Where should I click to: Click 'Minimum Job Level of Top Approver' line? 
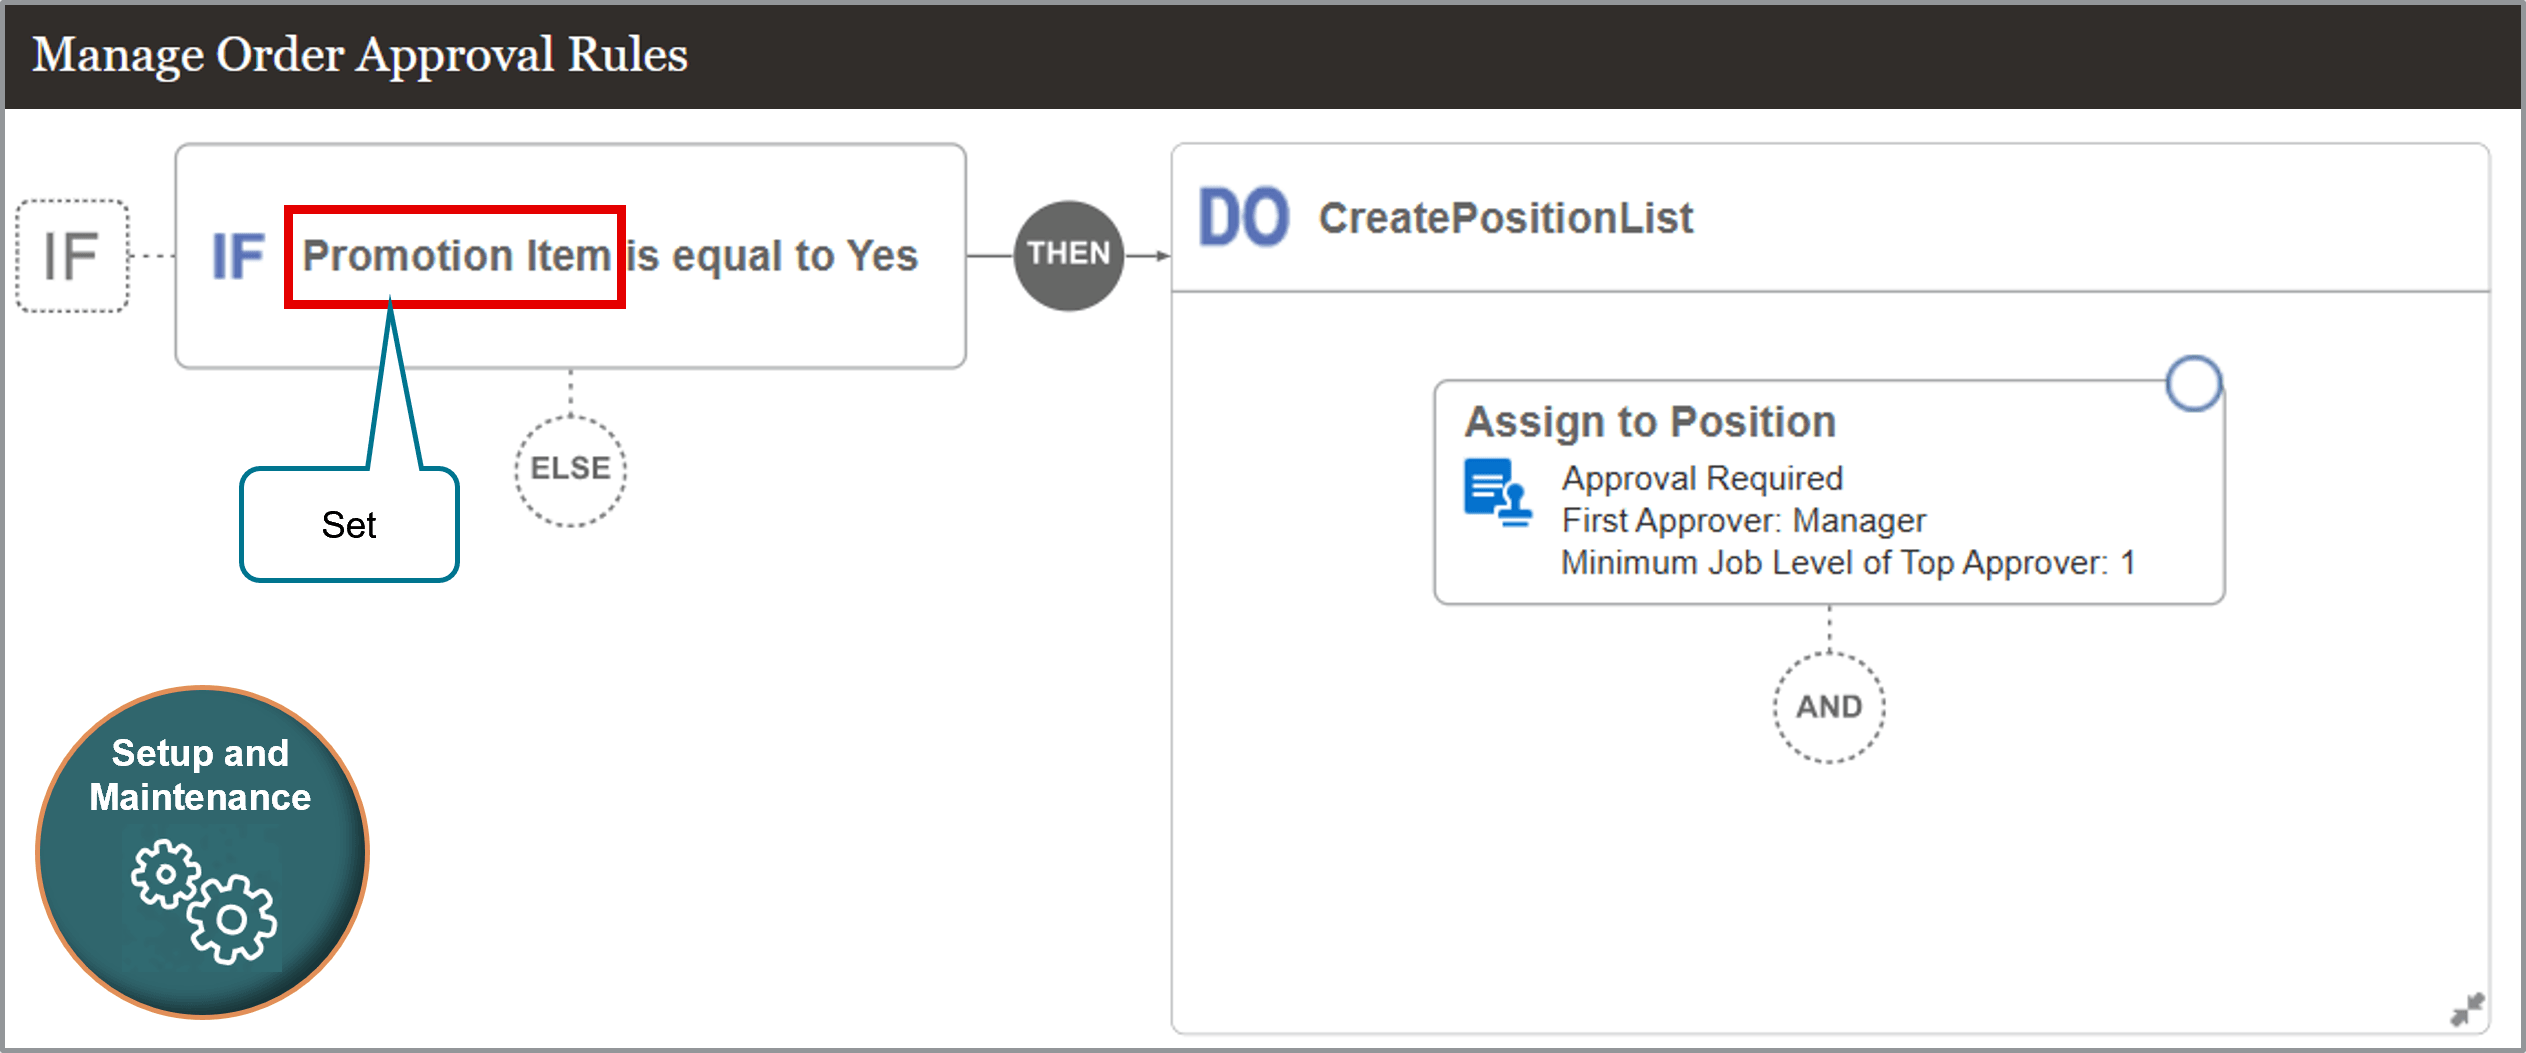tap(1848, 563)
